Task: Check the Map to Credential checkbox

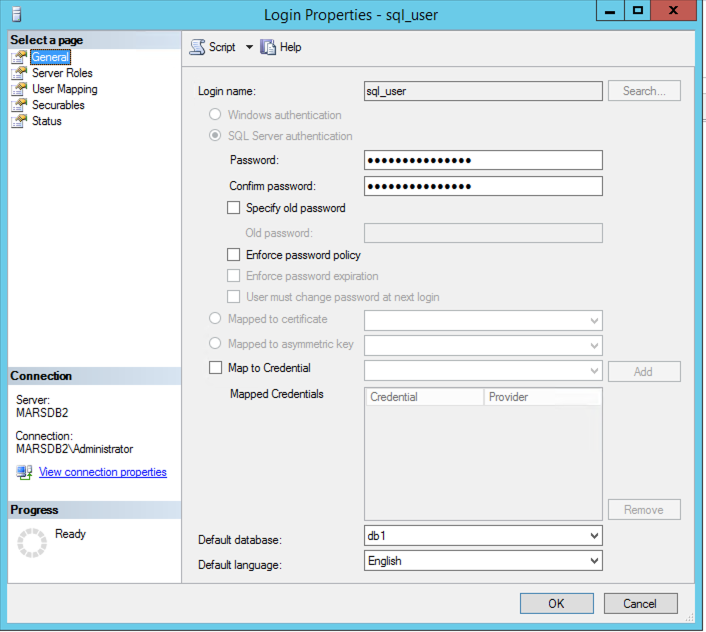Action: tap(216, 368)
